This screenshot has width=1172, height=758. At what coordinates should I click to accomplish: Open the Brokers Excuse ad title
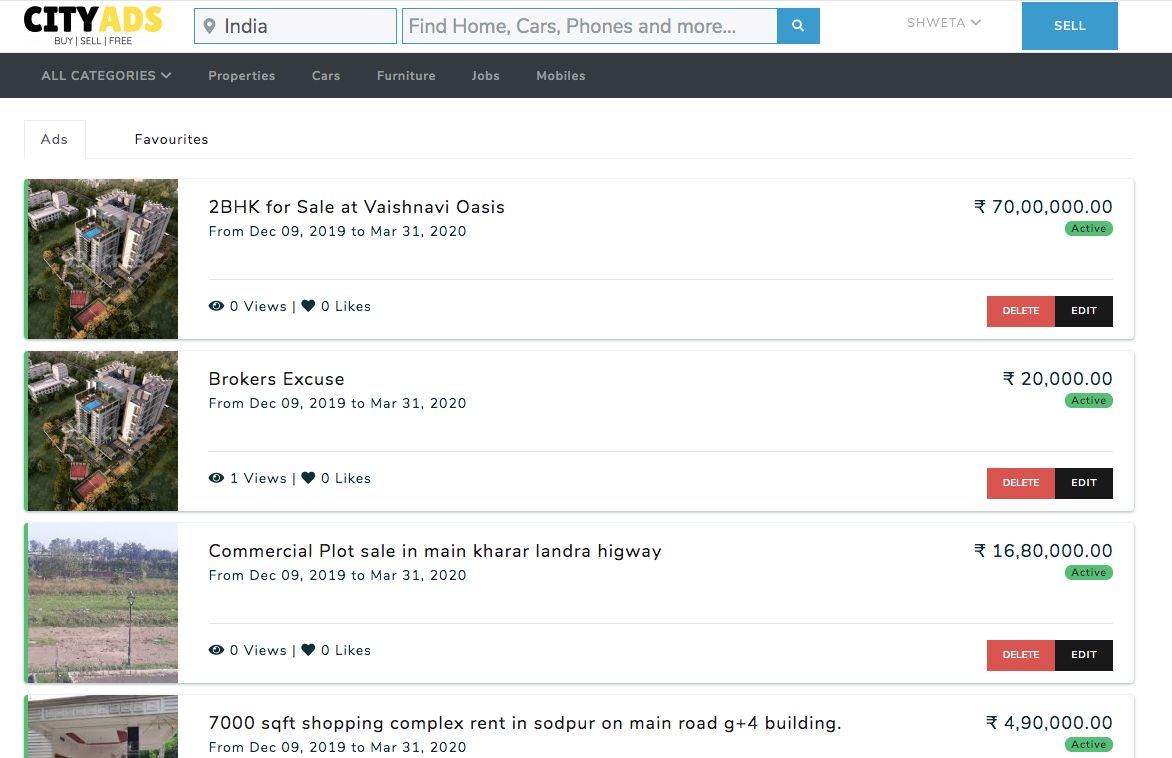[277, 379]
